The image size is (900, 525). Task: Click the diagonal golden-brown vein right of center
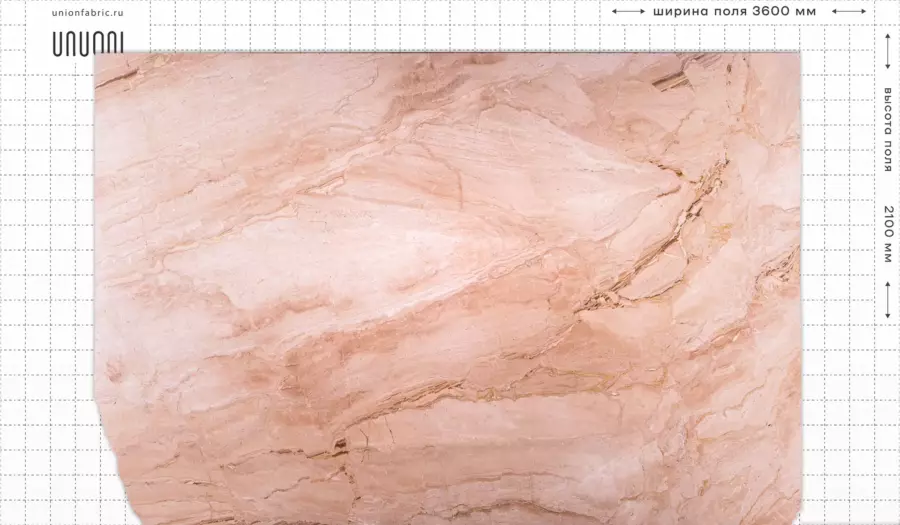click(x=654, y=247)
